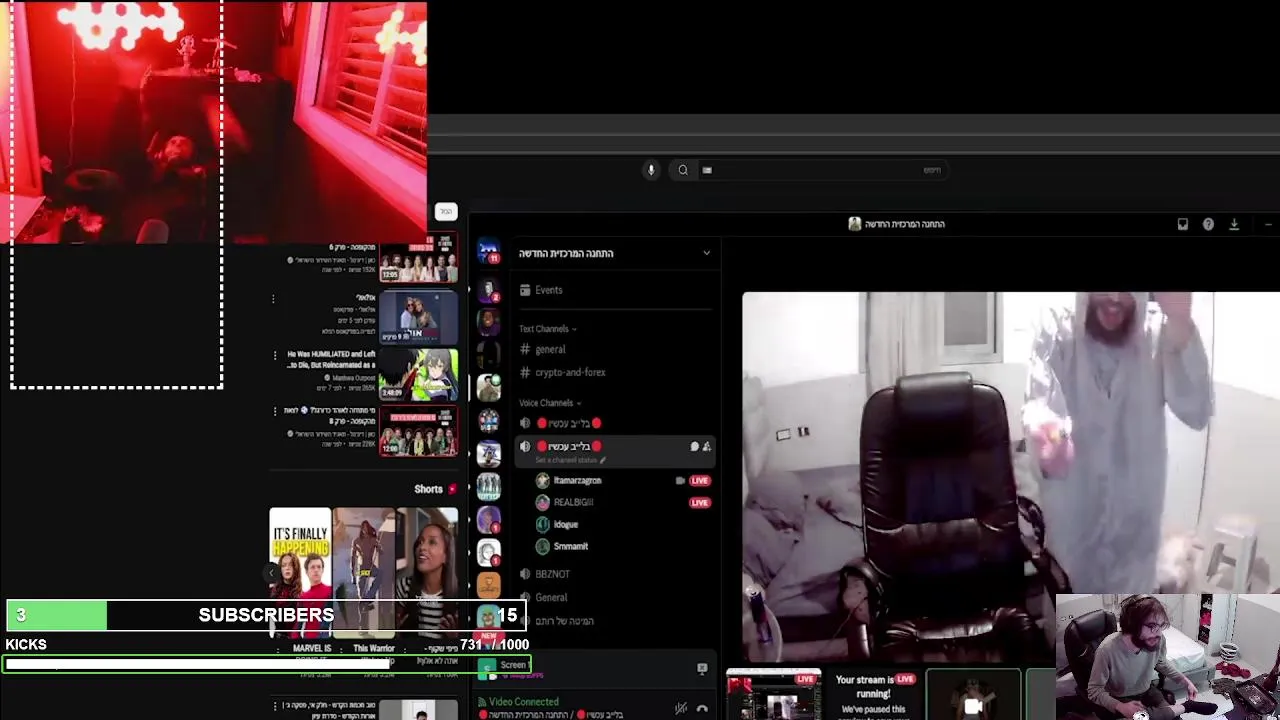Click disconnect phone icon in voice panel
This screenshot has height=720, width=1280.
(x=702, y=708)
